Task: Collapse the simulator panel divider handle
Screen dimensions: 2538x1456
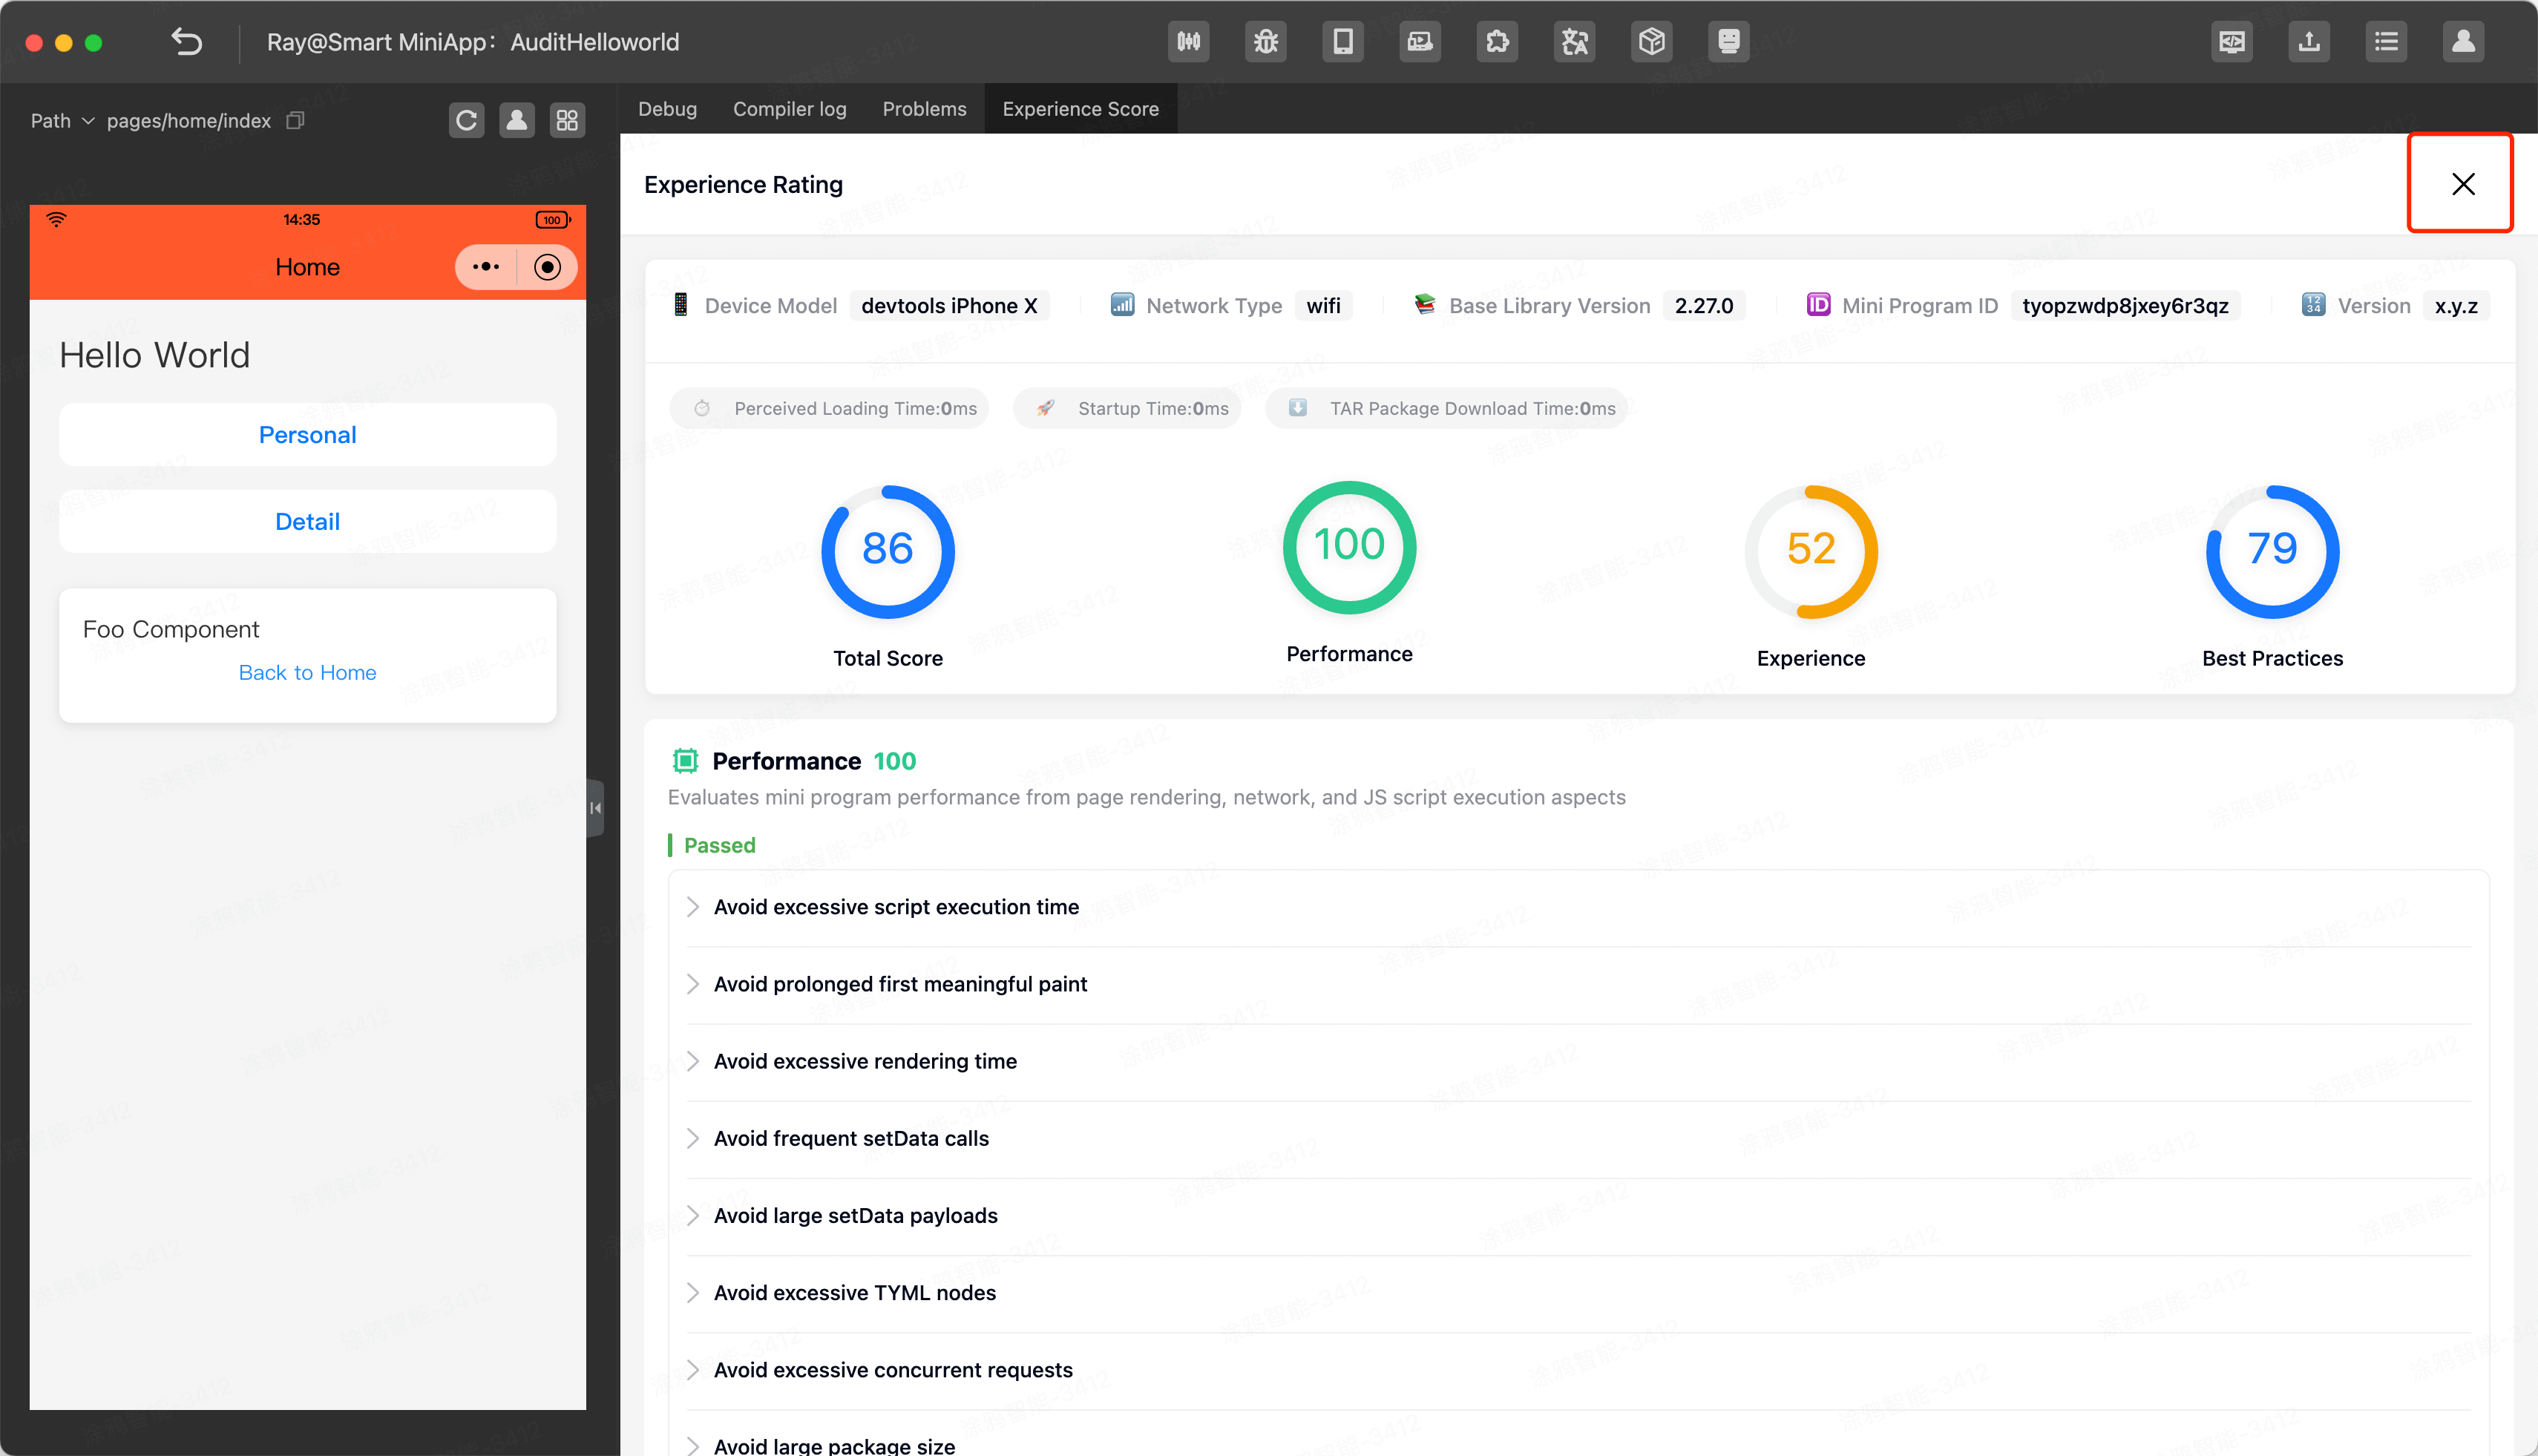Action: pyautogui.click(x=595, y=807)
